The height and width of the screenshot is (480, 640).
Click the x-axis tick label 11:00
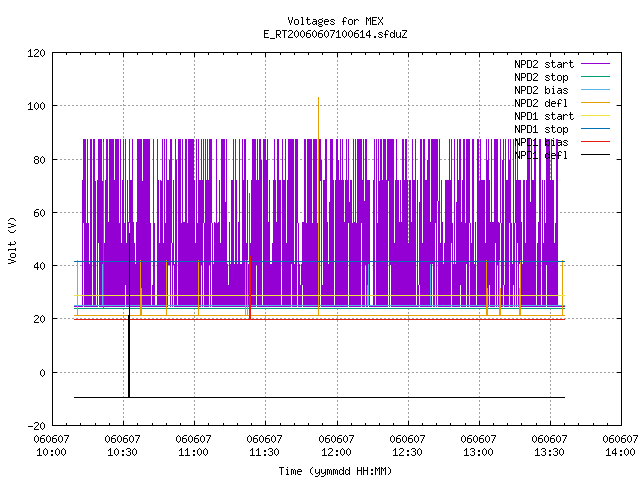(193, 452)
